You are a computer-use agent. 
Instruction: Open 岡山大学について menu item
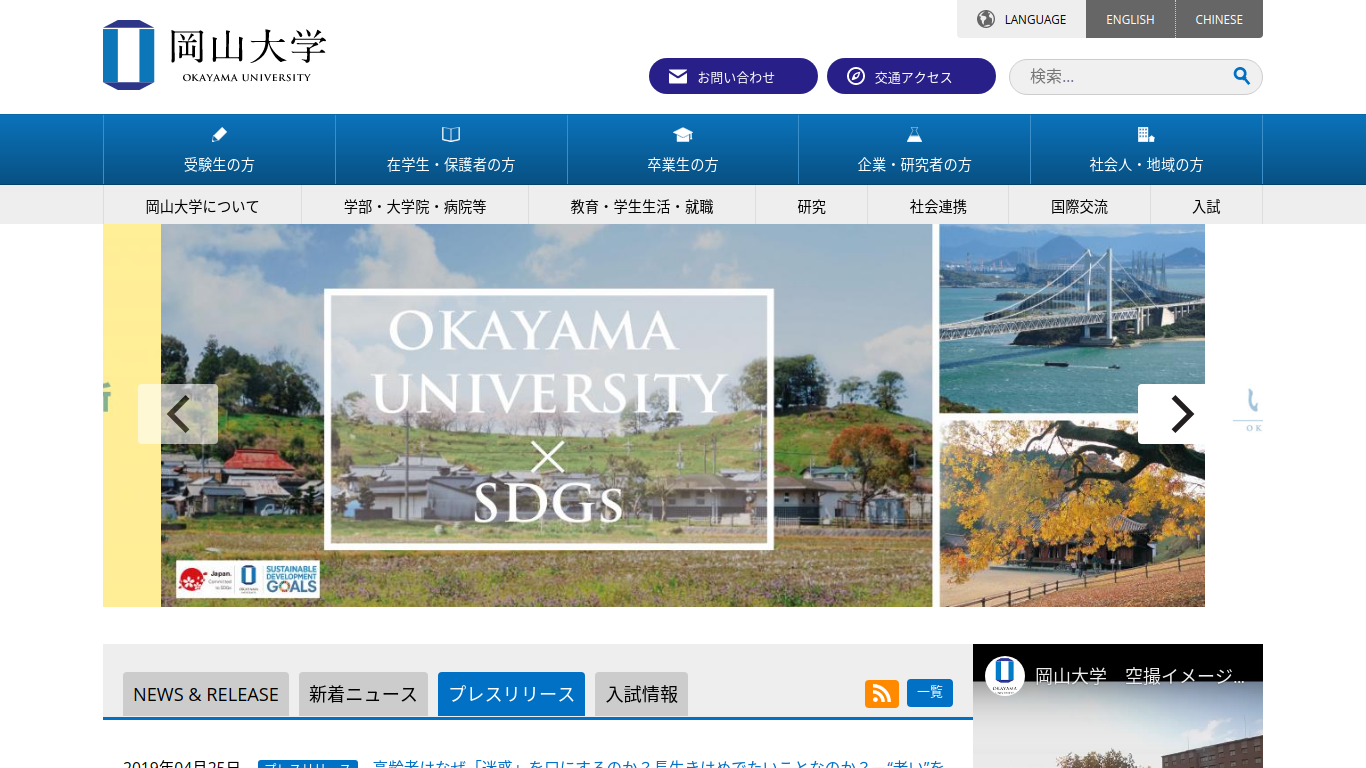[x=202, y=206]
